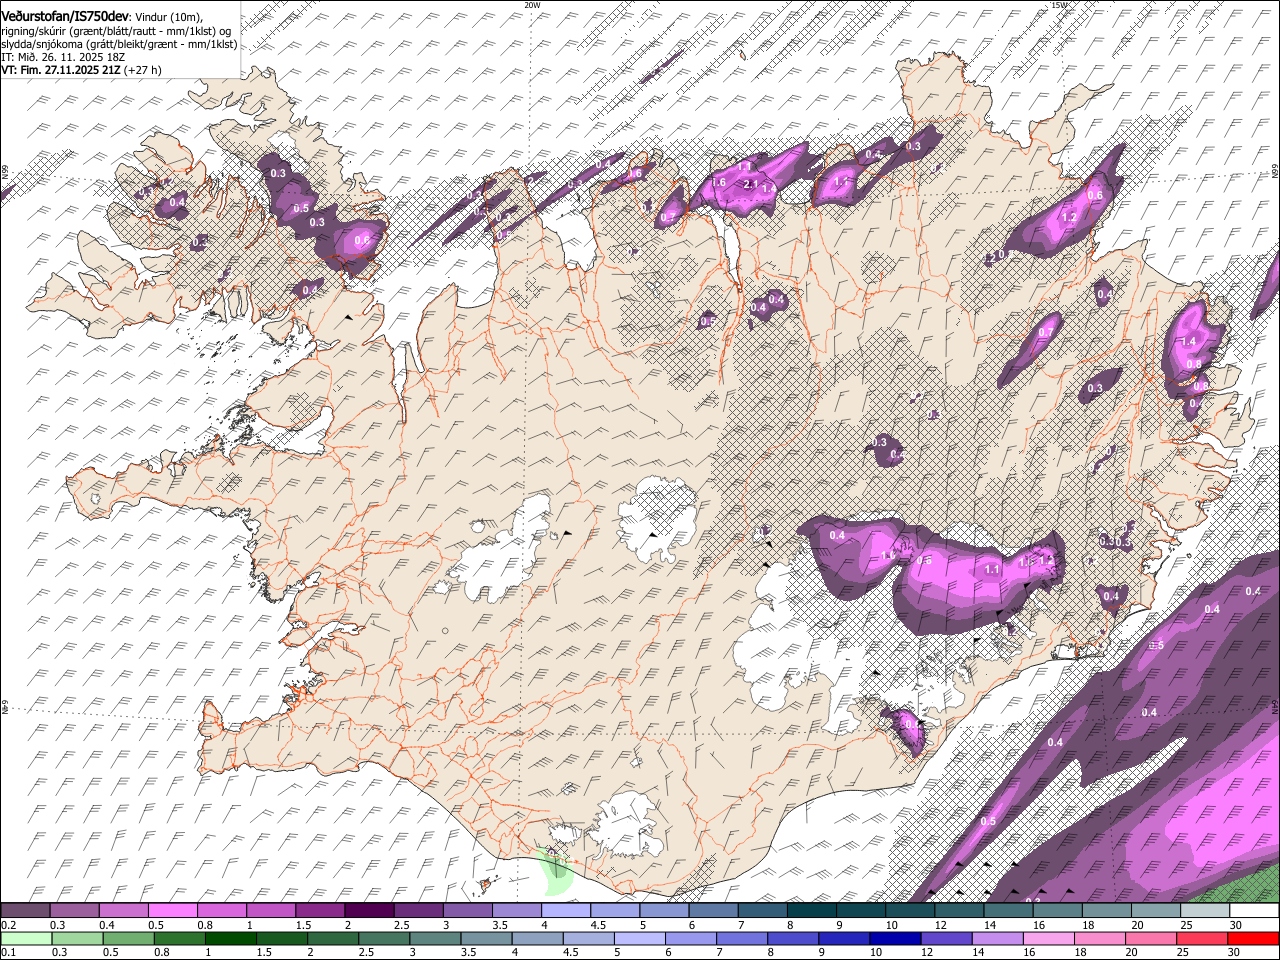The image size is (1280, 960).
Task: Select lower legend pink swatch at 20
Action: tap(1151, 938)
